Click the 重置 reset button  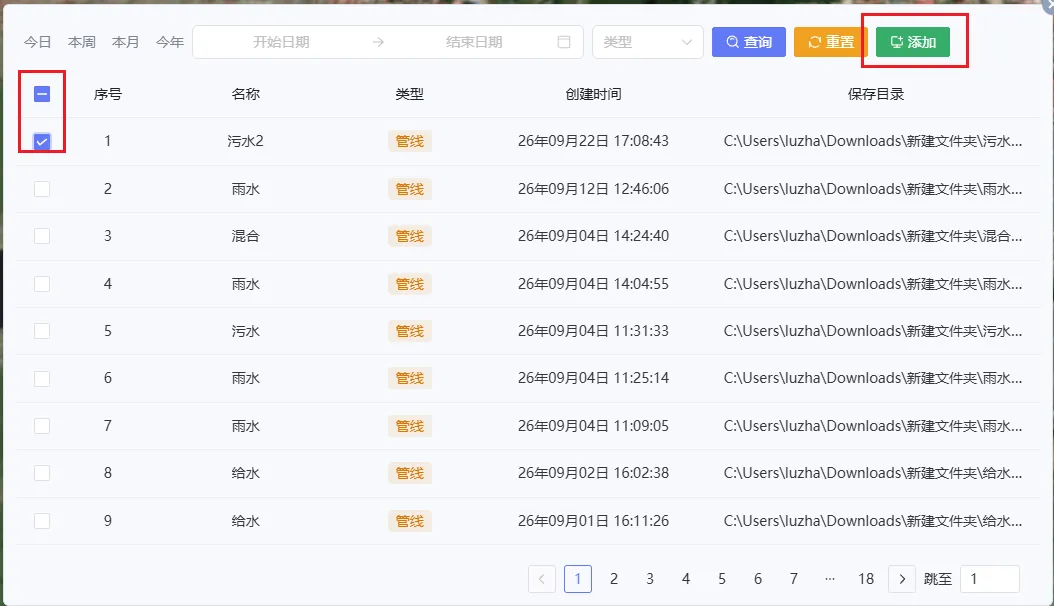tap(831, 42)
